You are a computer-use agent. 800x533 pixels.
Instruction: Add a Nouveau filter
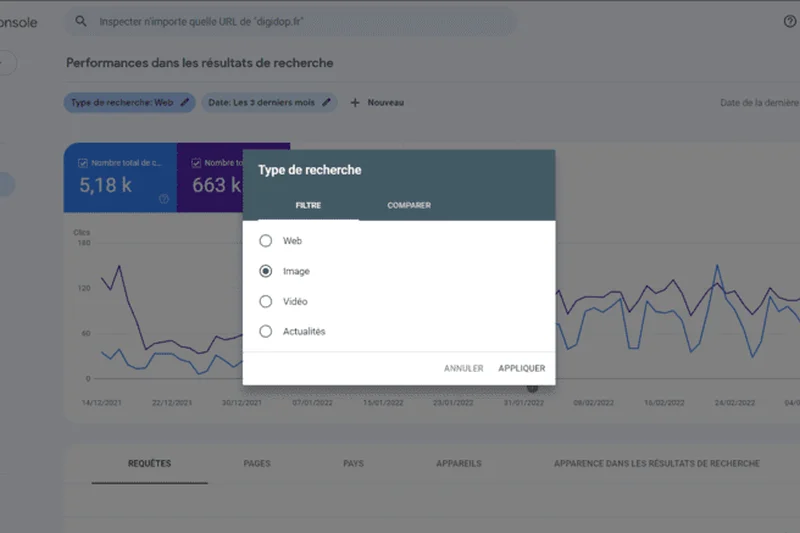coord(378,103)
